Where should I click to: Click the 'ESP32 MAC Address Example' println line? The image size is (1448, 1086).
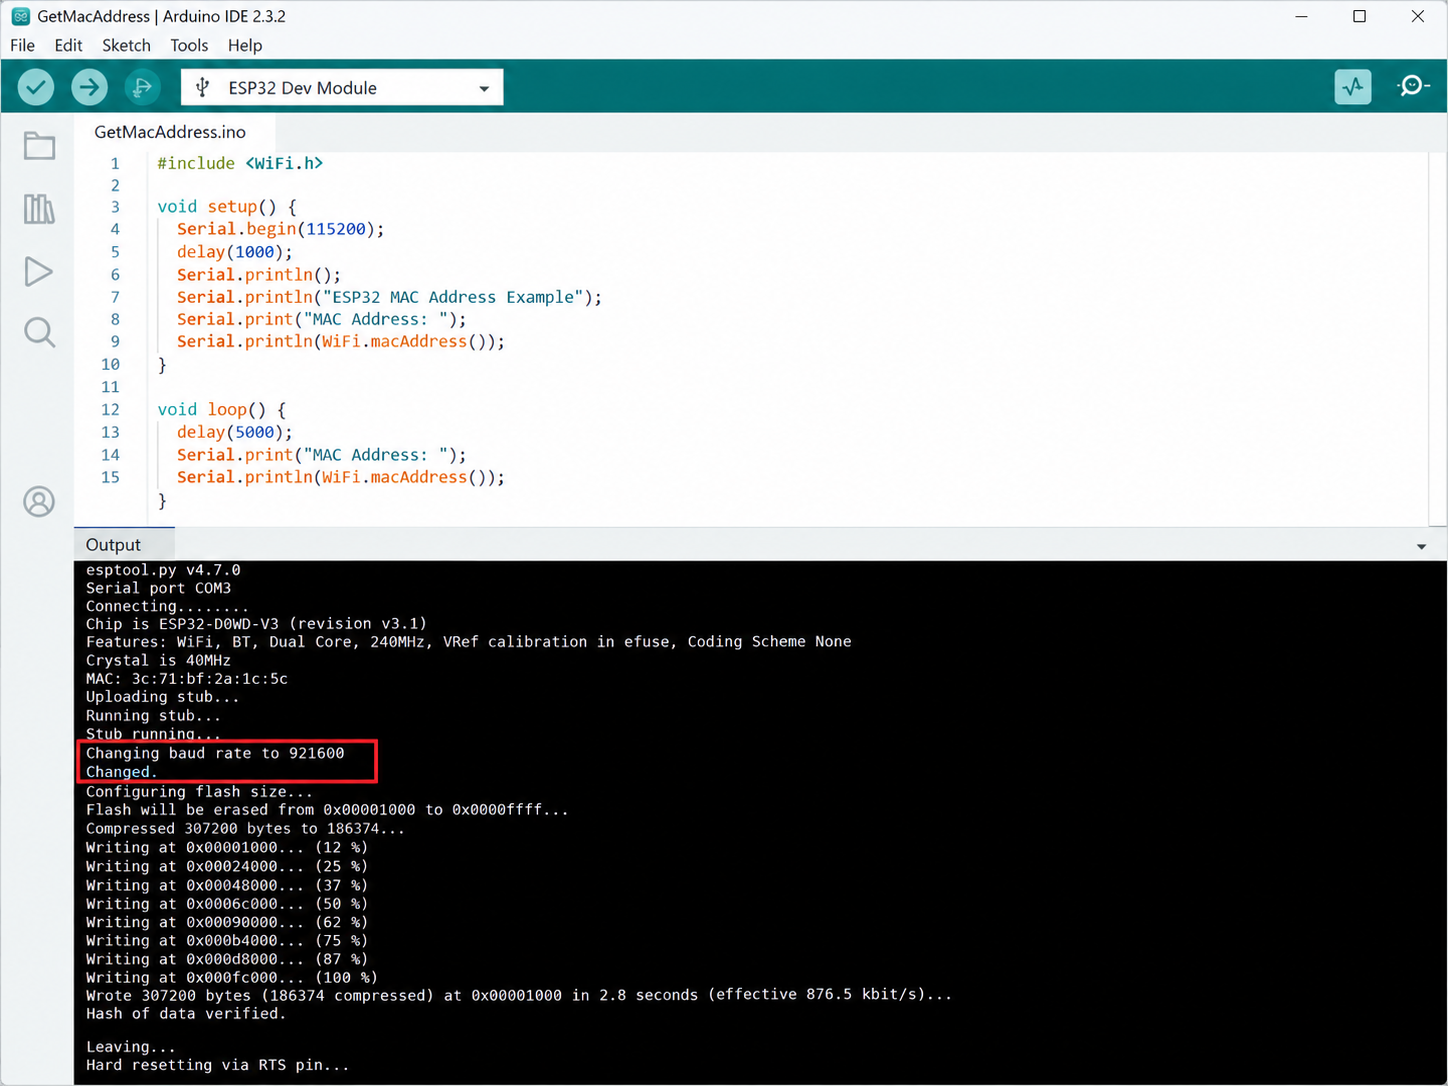pos(389,297)
